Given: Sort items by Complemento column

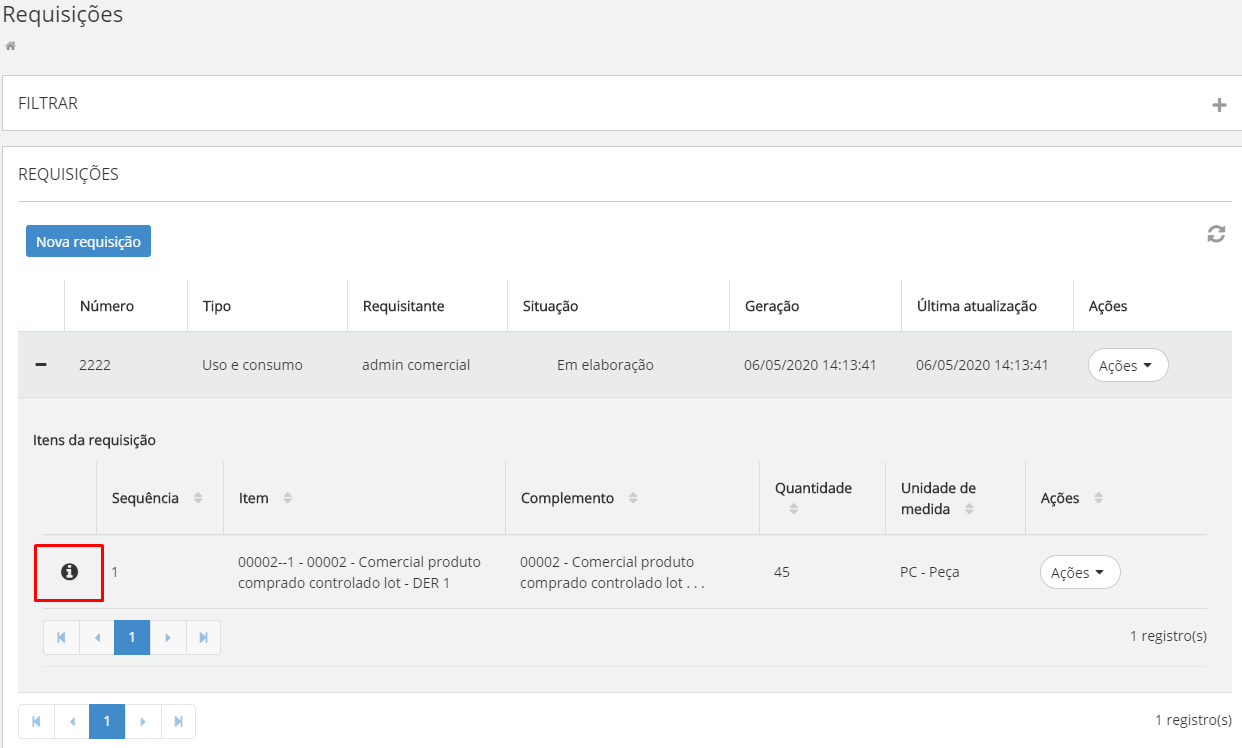Looking at the screenshot, I should pos(633,498).
